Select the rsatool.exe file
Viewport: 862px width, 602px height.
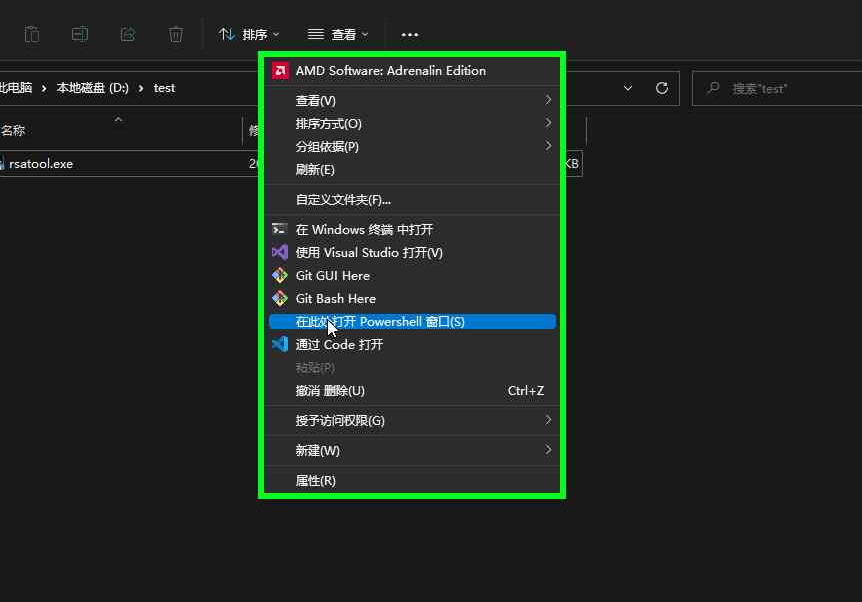pyautogui.click(x=41, y=164)
